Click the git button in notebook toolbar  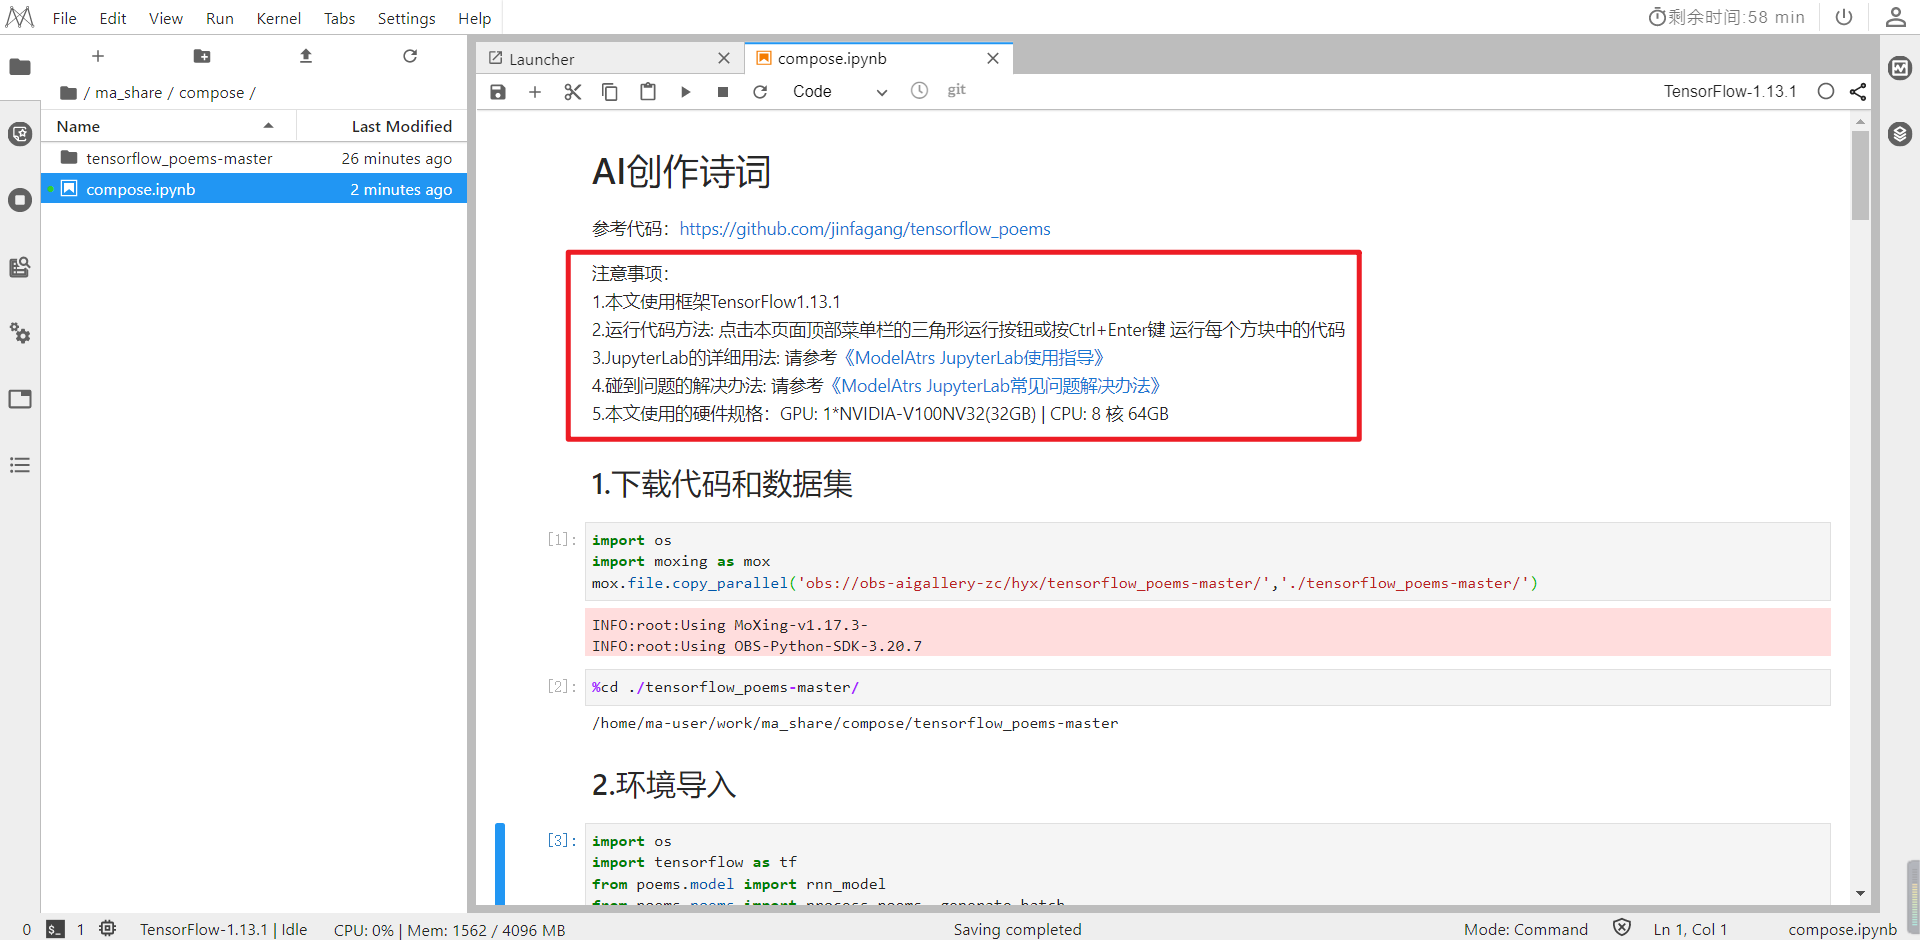[957, 90]
